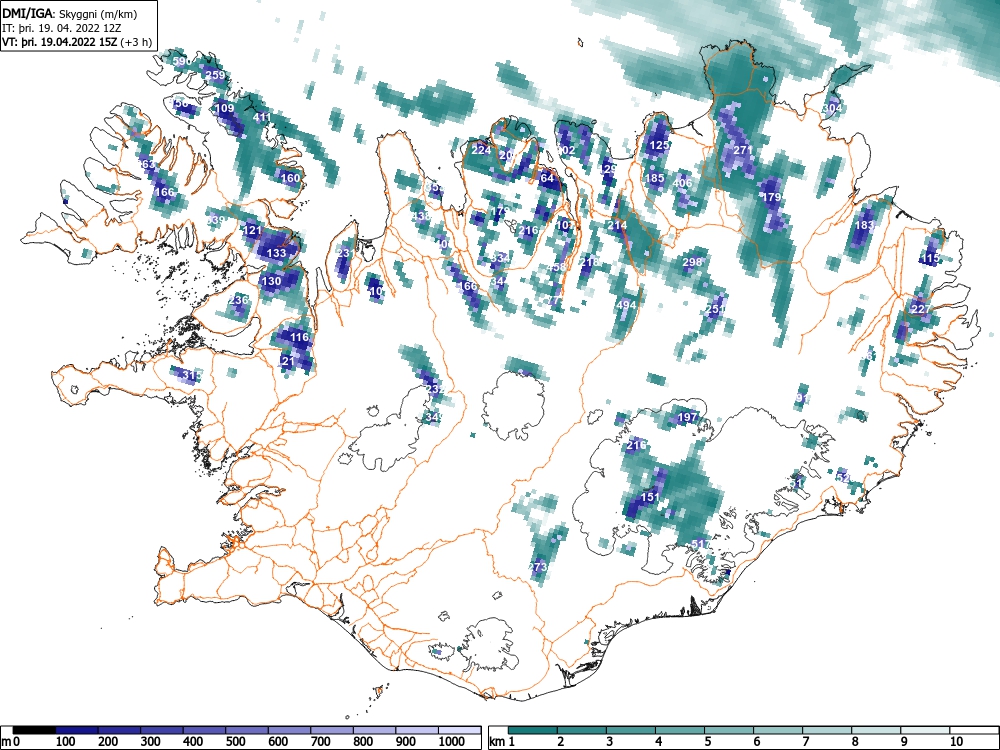Click the '1000' label on the metre scale
Image resolution: width=1000 pixels, height=750 pixels.
(451, 742)
